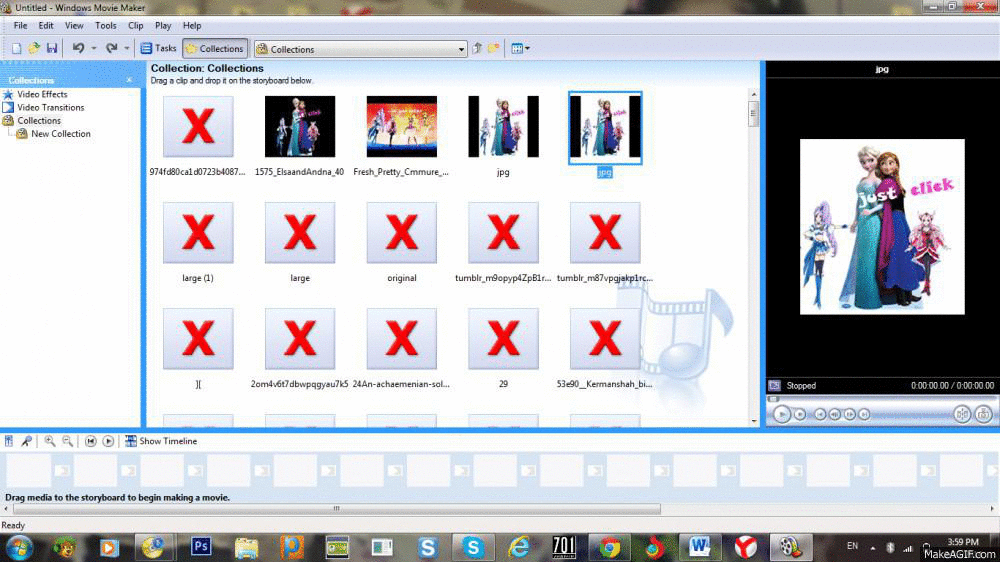
Task: Select Video Transitions in the sidebar
Action: (50, 107)
